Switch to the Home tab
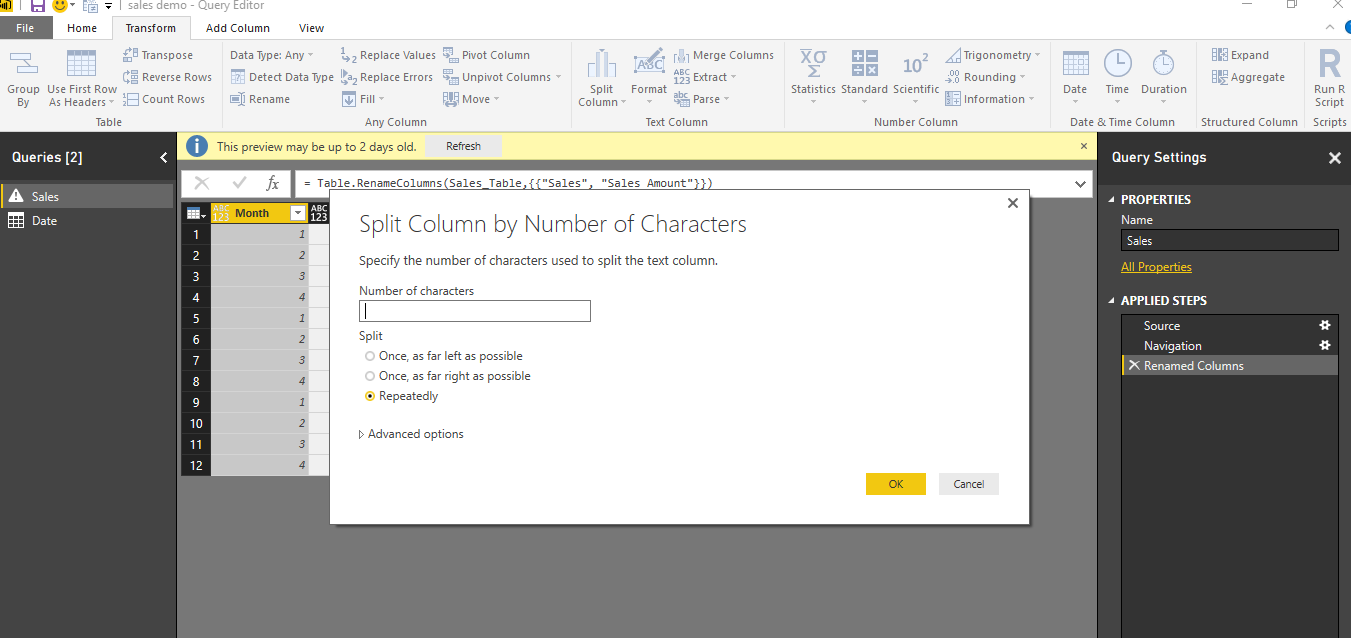Viewport: 1351px width, 638px height. pyautogui.click(x=82, y=28)
